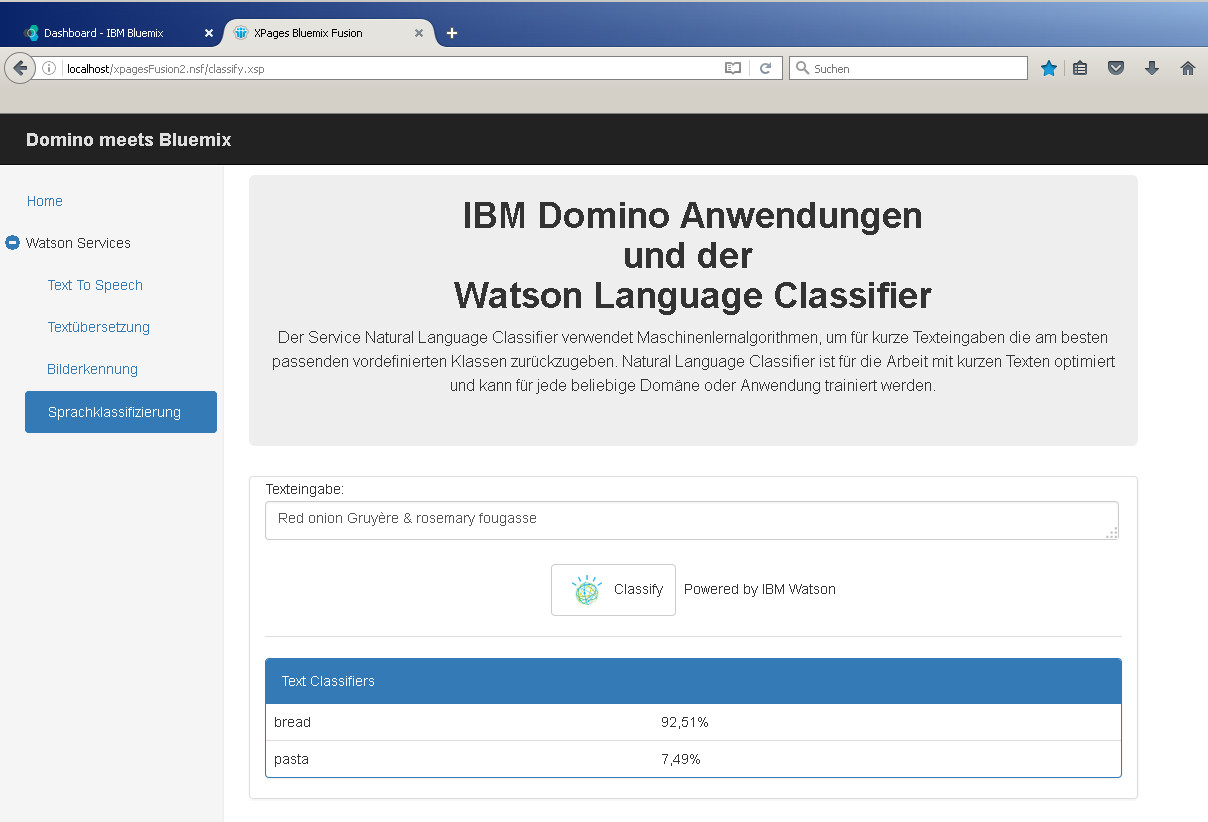The image size is (1208, 822).
Task: Open Textübersetzung page
Action: coord(98,327)
